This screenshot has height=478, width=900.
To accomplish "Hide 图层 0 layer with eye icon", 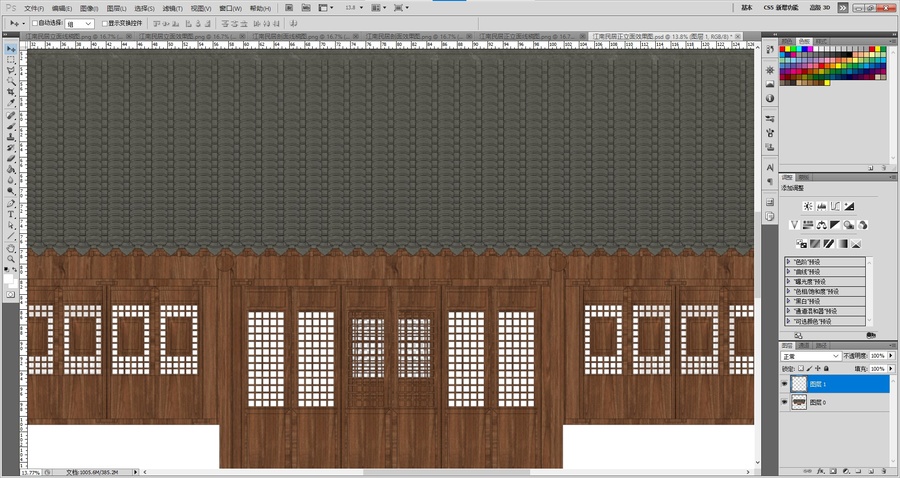I will pyautogui.click(x=784, y=402).
